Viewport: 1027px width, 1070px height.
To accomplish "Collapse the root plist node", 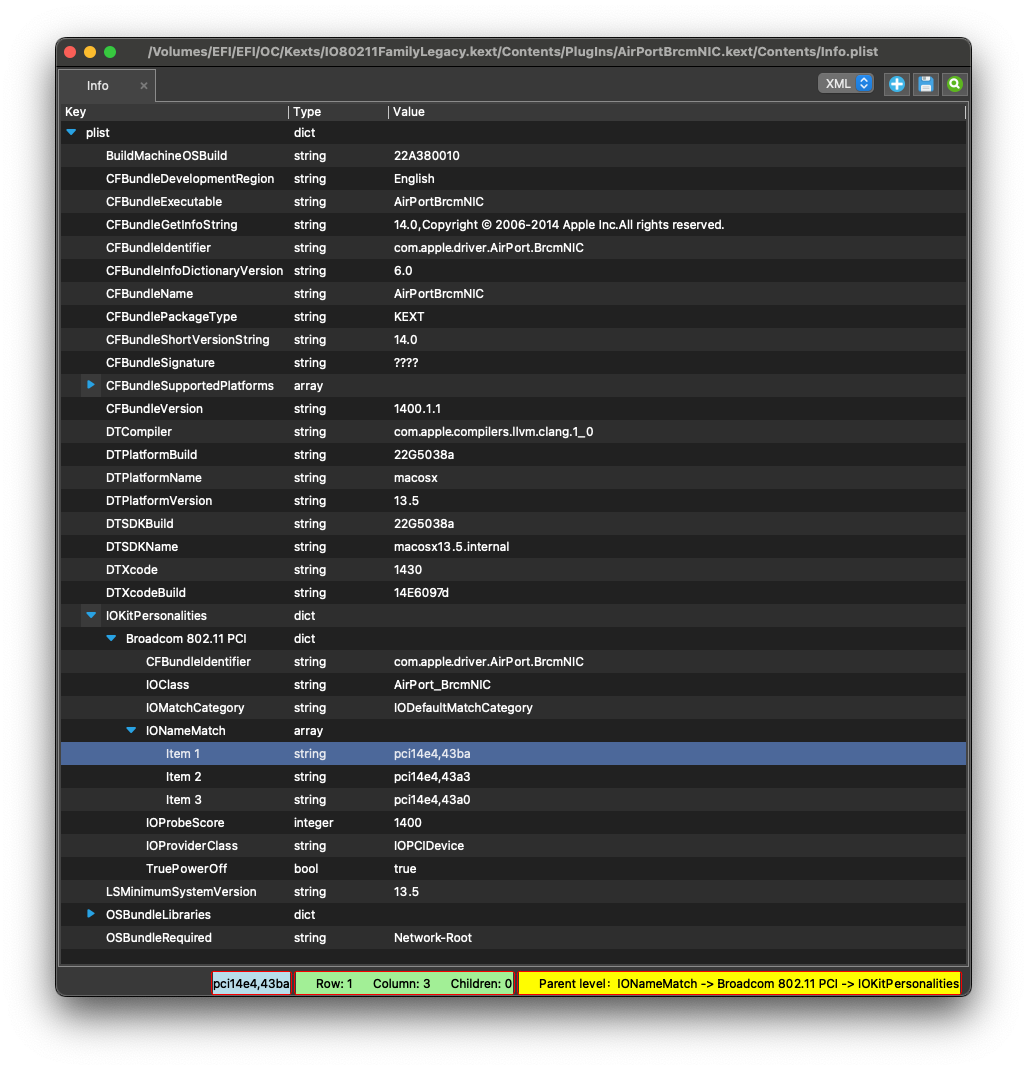I will tap(71, 132).
